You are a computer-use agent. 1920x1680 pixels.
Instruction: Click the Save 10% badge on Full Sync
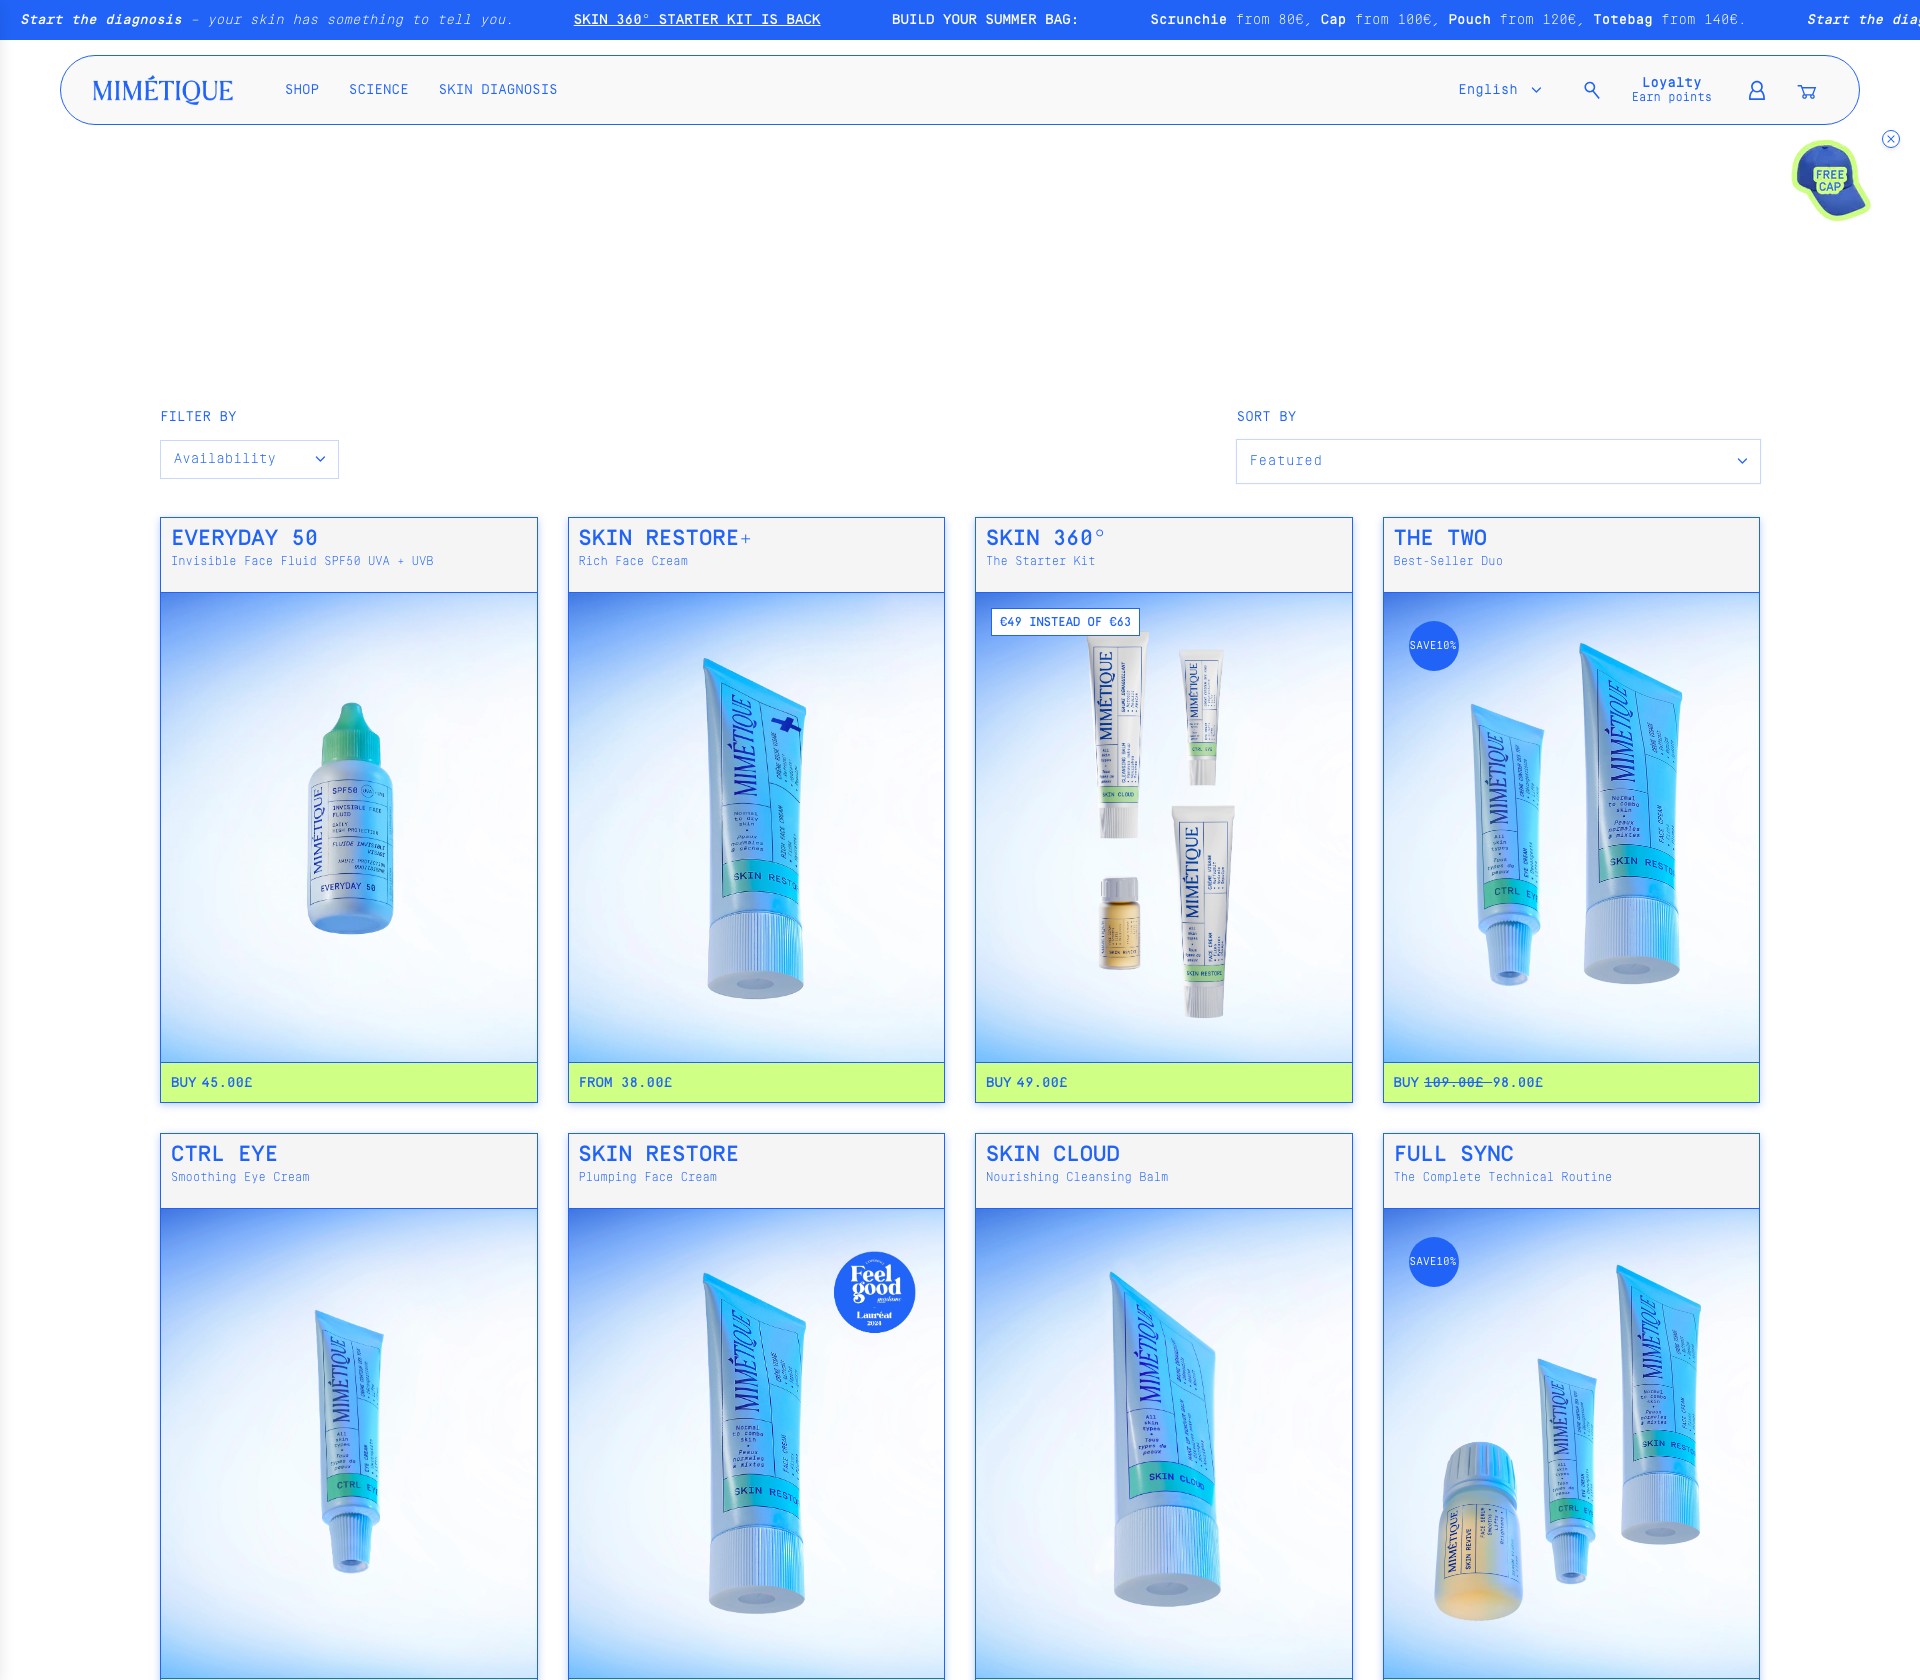pos(1433,1262)
